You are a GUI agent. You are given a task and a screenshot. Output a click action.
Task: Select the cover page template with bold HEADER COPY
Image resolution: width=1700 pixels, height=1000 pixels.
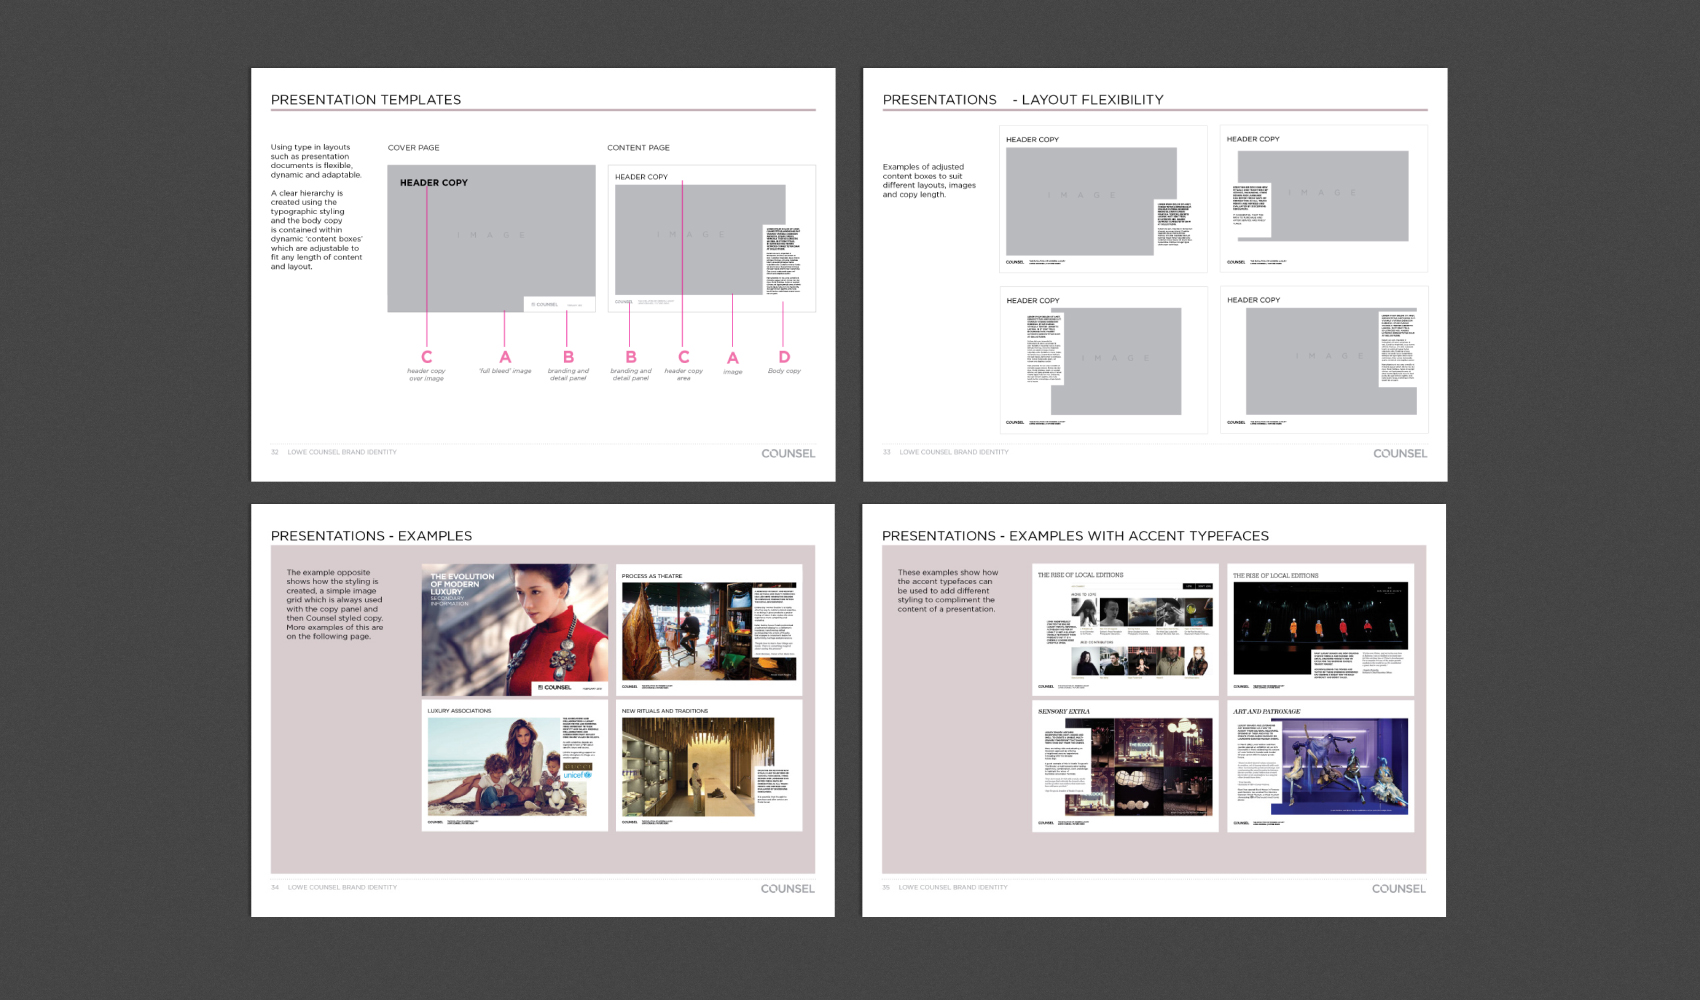pos(491,239)
